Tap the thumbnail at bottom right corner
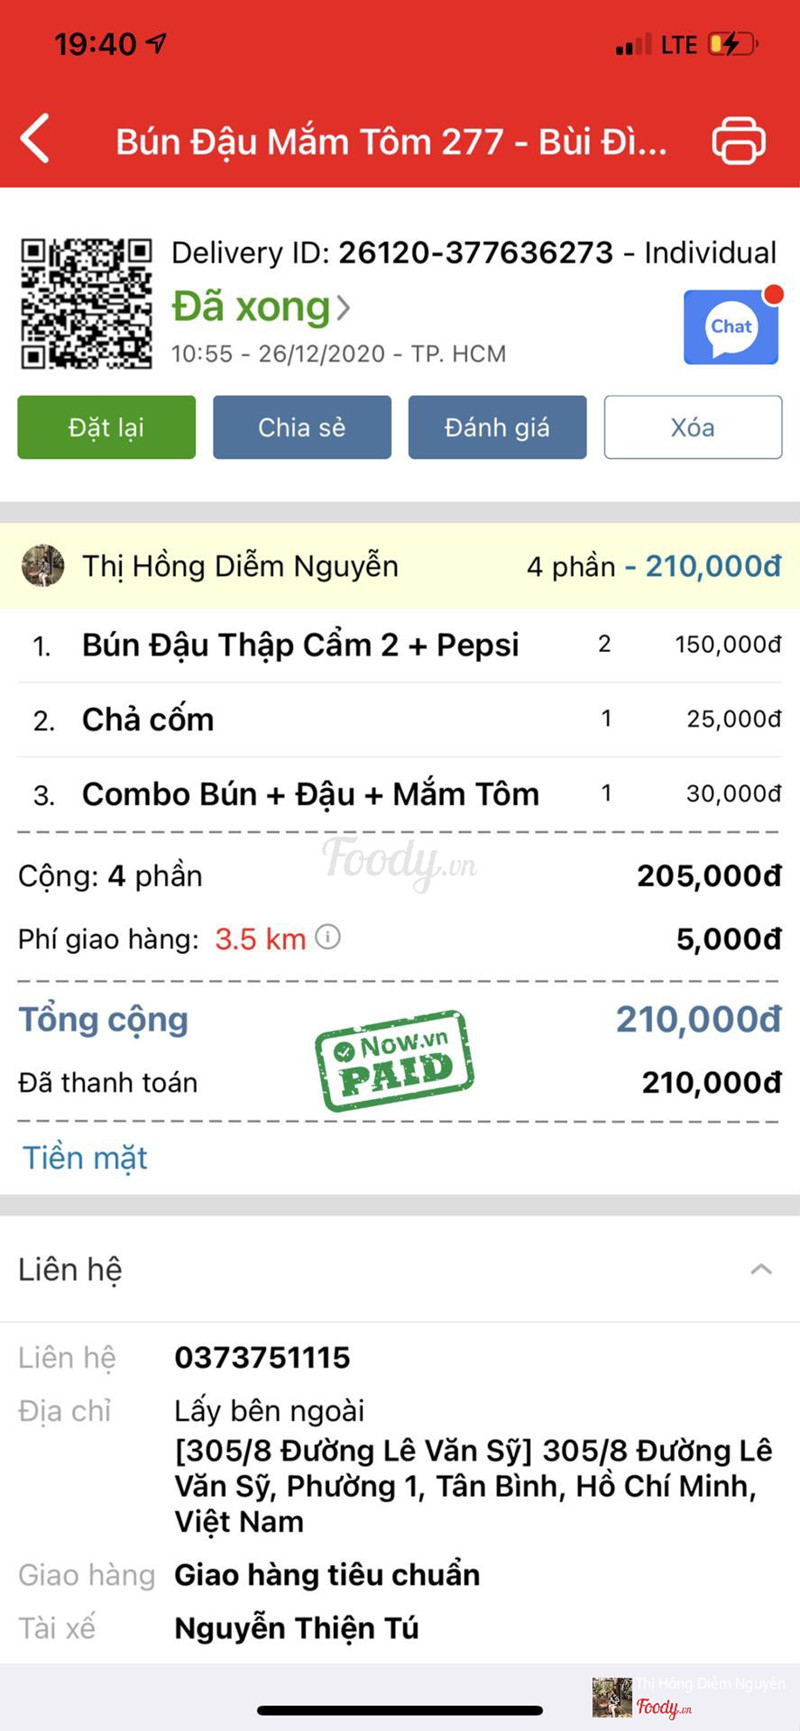 coord(611,1697)
